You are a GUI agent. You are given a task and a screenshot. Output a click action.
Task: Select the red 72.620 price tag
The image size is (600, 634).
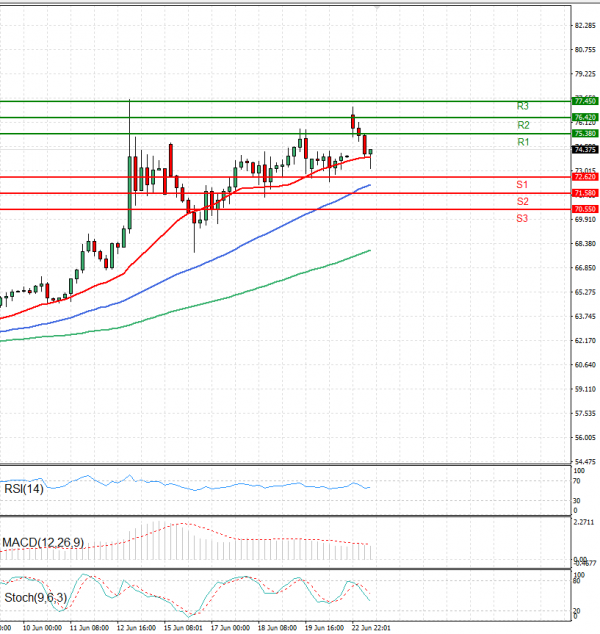pos(585,177)
